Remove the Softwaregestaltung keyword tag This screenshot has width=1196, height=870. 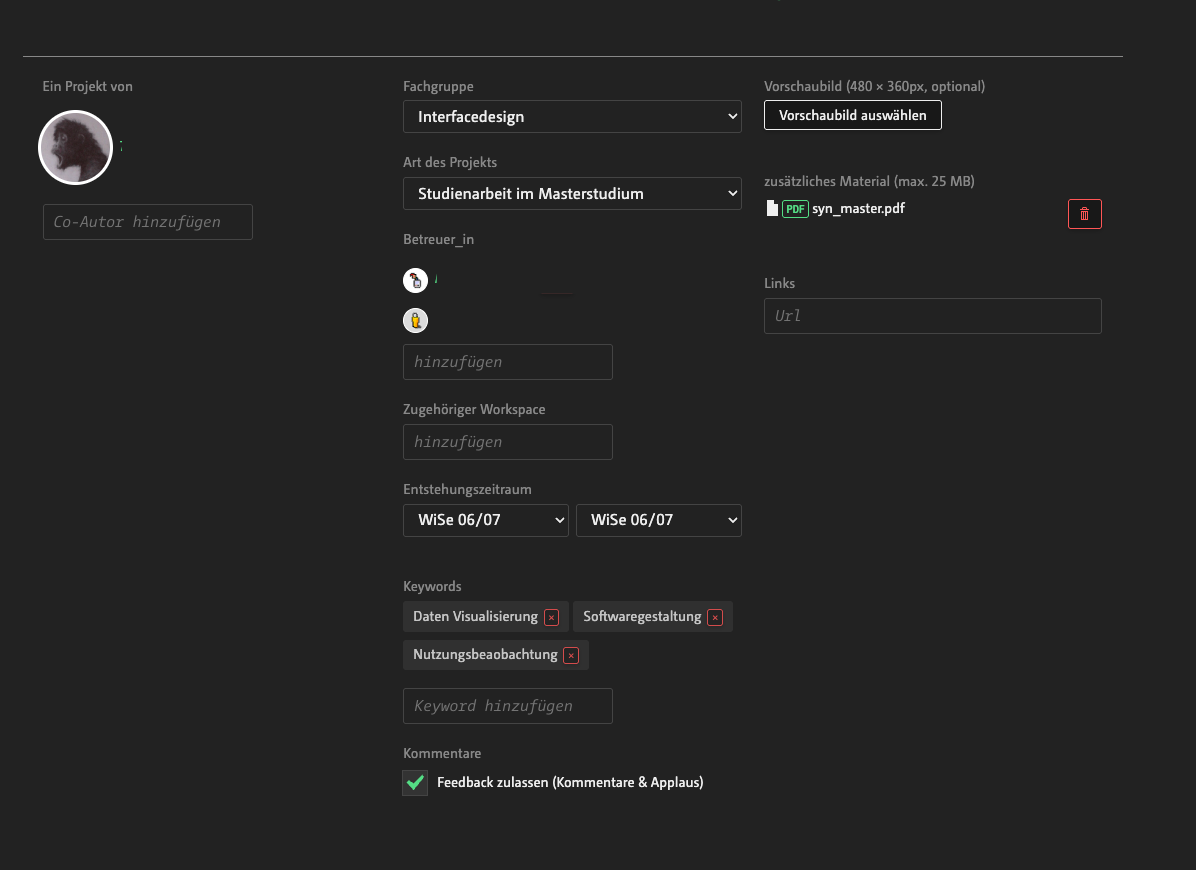(x=714, y=618)
